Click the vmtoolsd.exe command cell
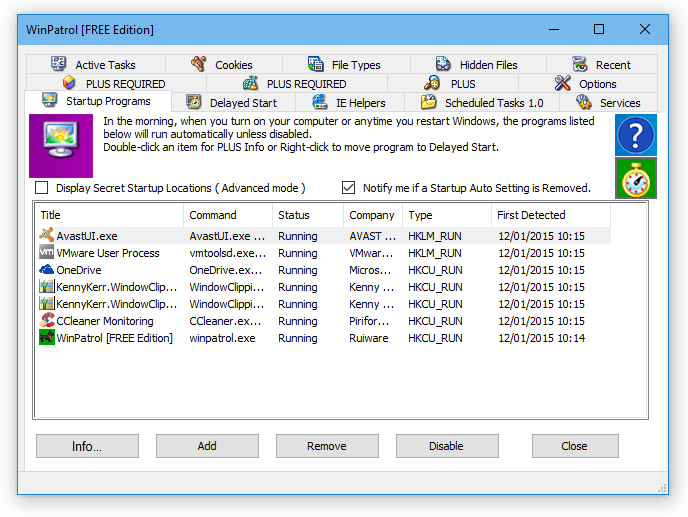This screenshot has height=517, width=688. tap(228, 253)
